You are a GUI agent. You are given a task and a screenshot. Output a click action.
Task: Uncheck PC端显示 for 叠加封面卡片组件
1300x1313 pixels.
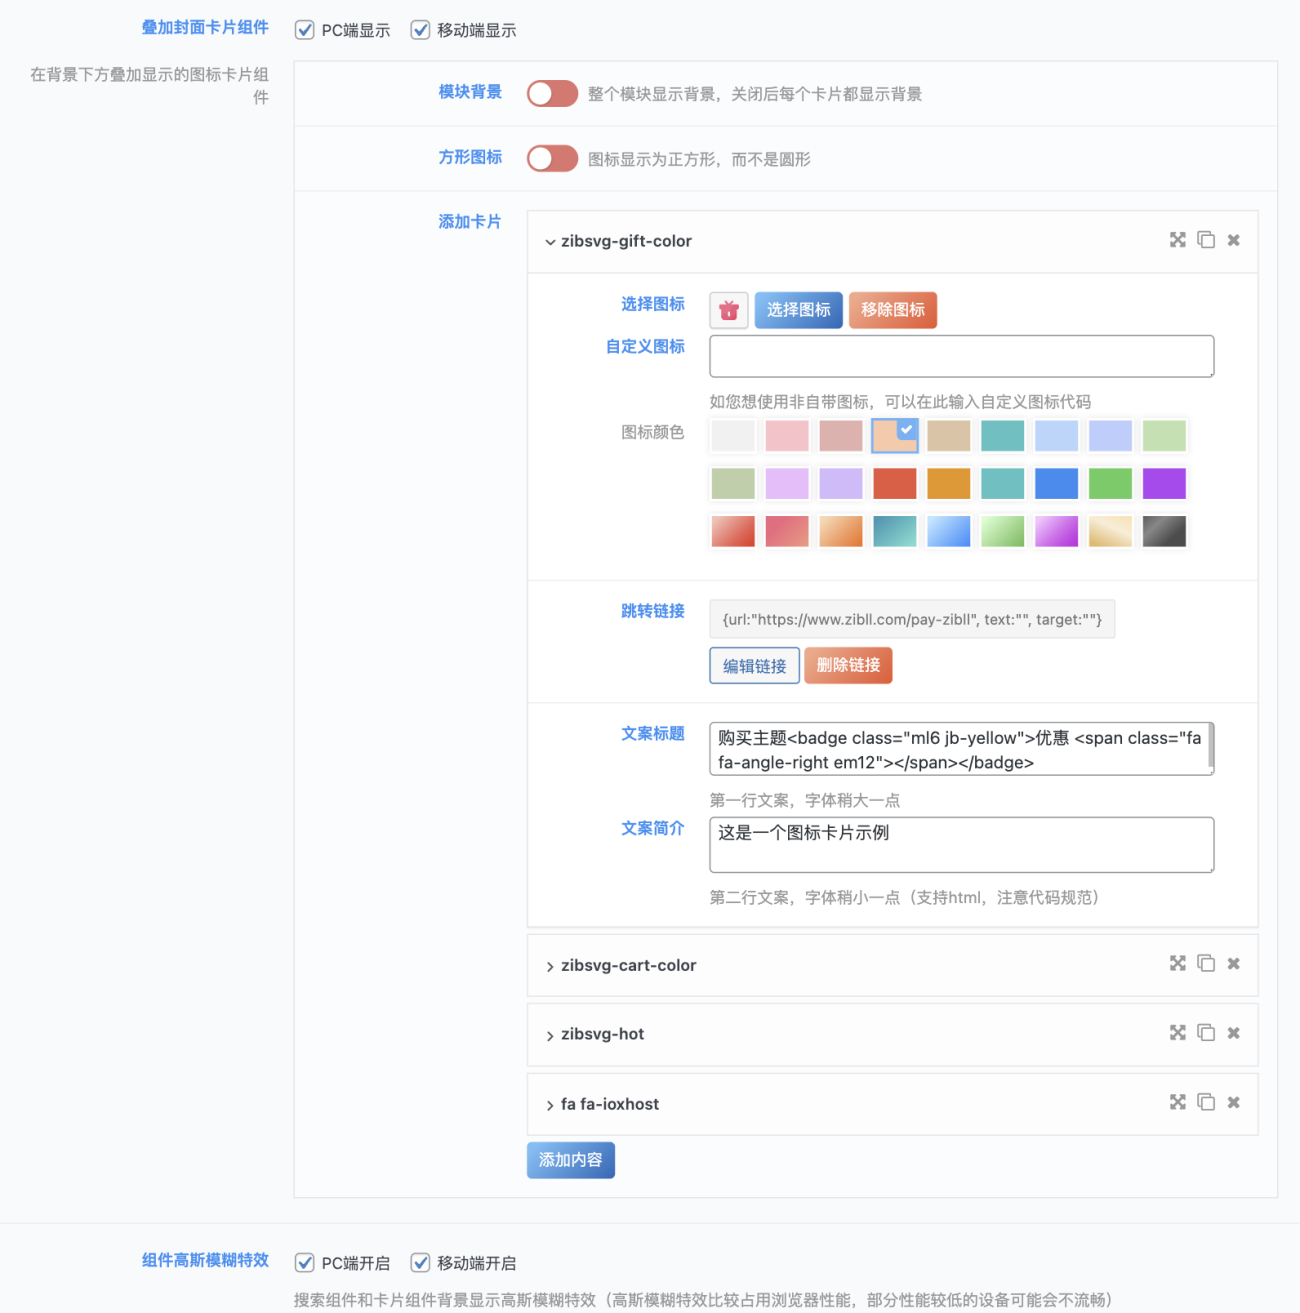click(x=305, y=30)
